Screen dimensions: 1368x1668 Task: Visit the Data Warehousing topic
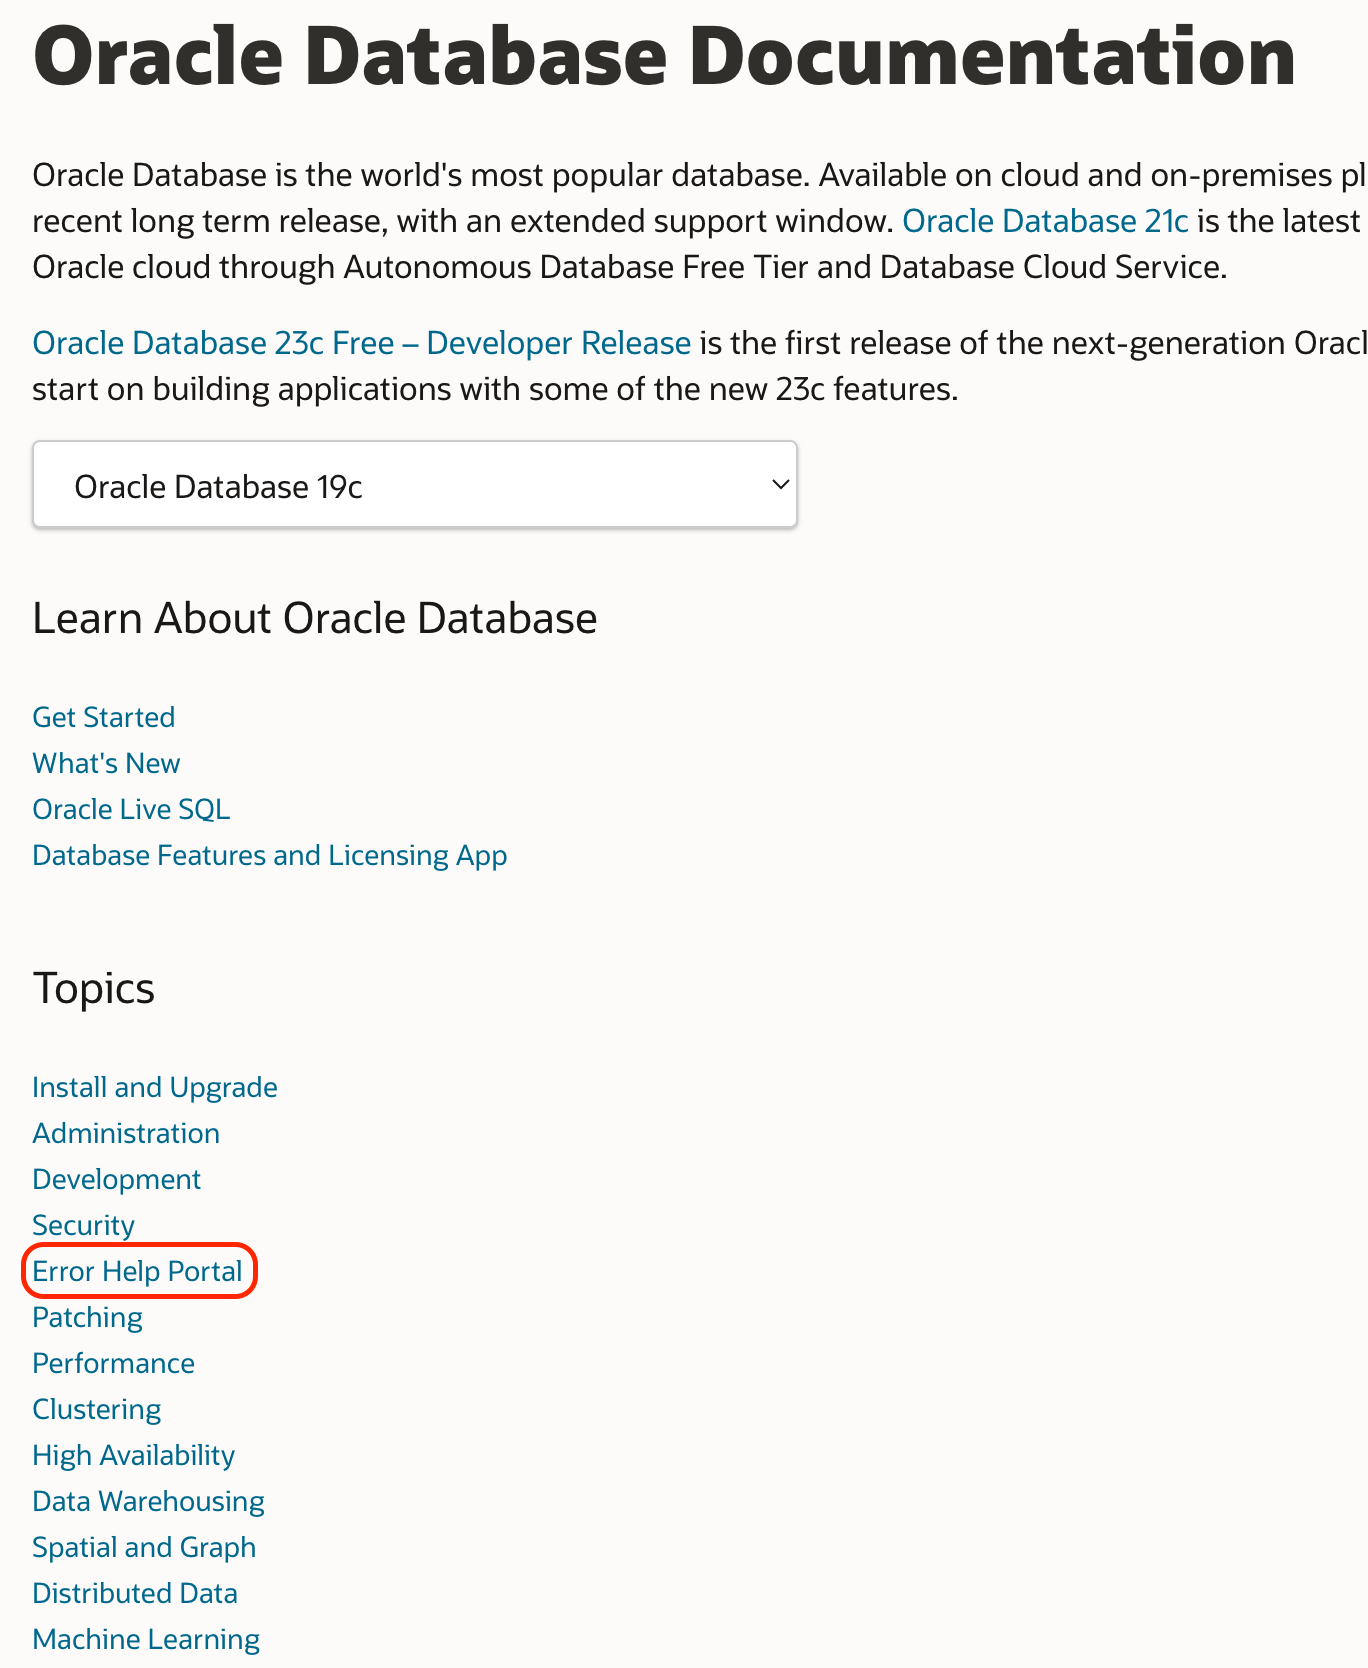[x=148, y=1501]
